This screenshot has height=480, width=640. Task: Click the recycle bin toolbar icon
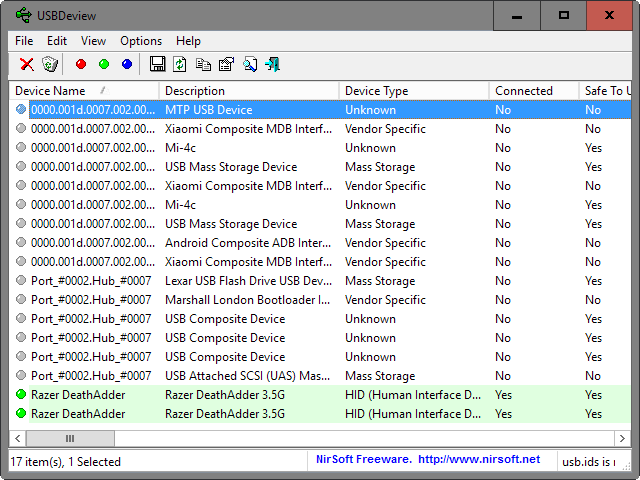50,64
